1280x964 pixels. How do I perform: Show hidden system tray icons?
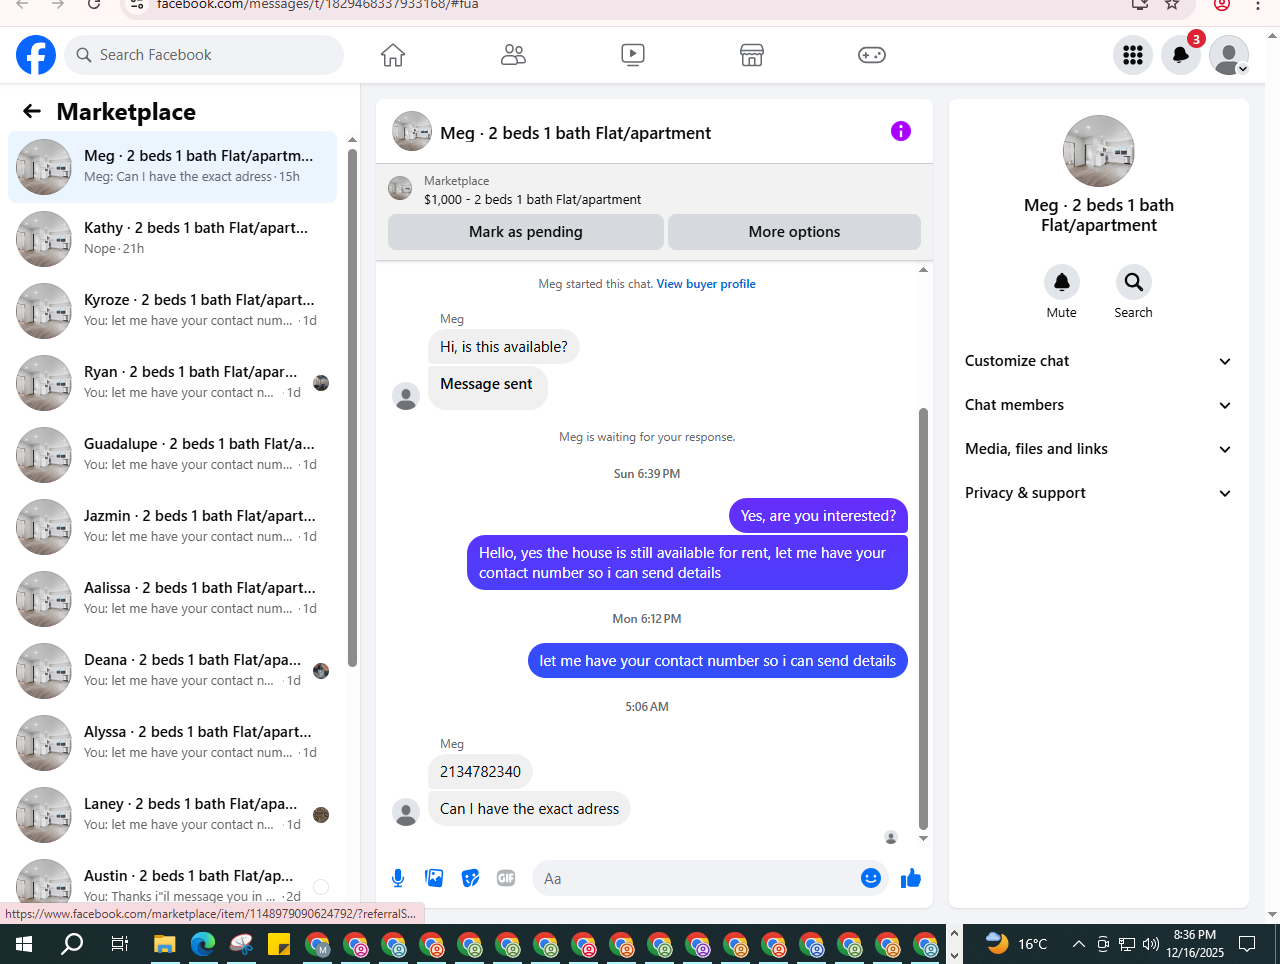point(1078,944)
